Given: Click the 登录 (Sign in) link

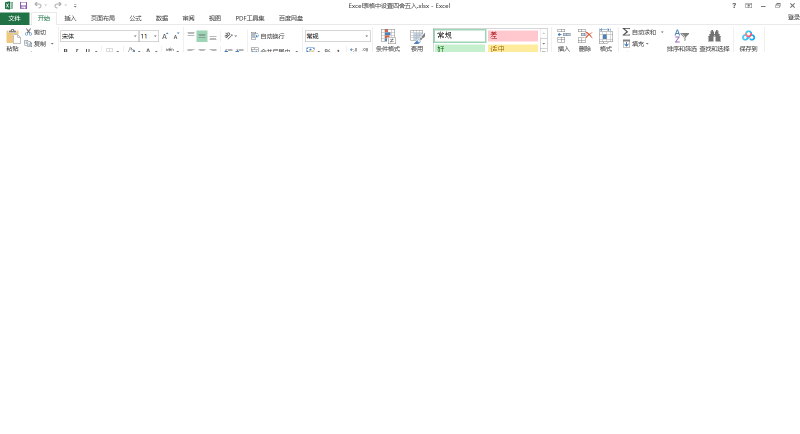Looking at the screenshot, I should [x=794, y=17].
